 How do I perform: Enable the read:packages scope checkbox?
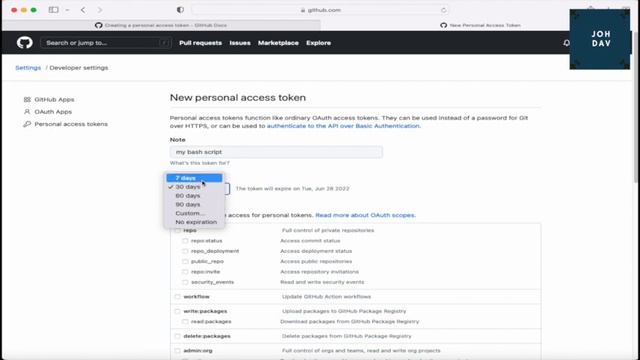click(185, 322)
